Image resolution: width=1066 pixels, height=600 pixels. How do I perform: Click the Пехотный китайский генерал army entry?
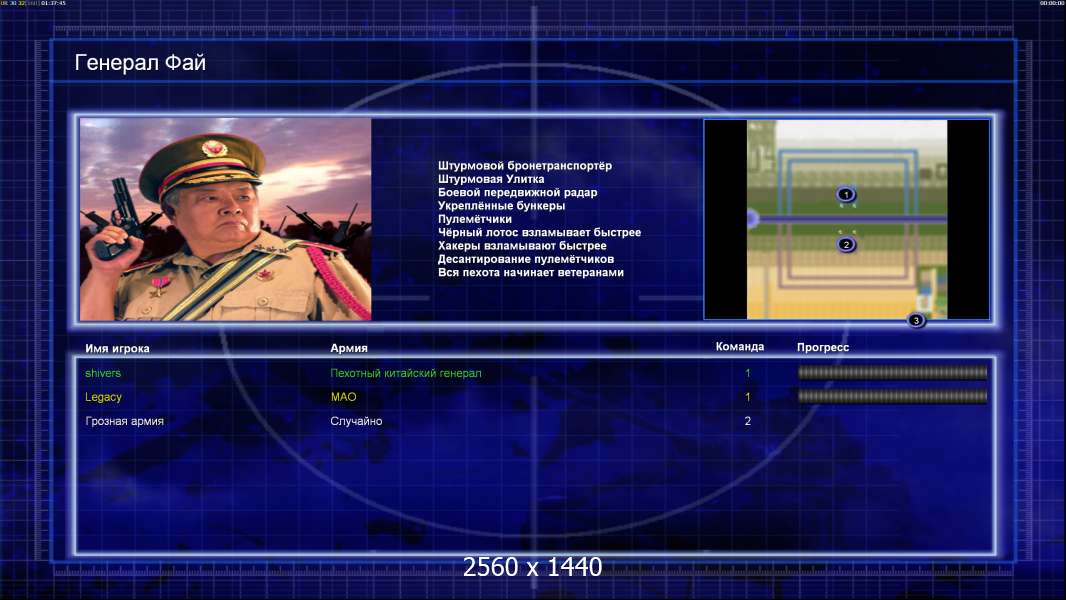tap(406, 373)
